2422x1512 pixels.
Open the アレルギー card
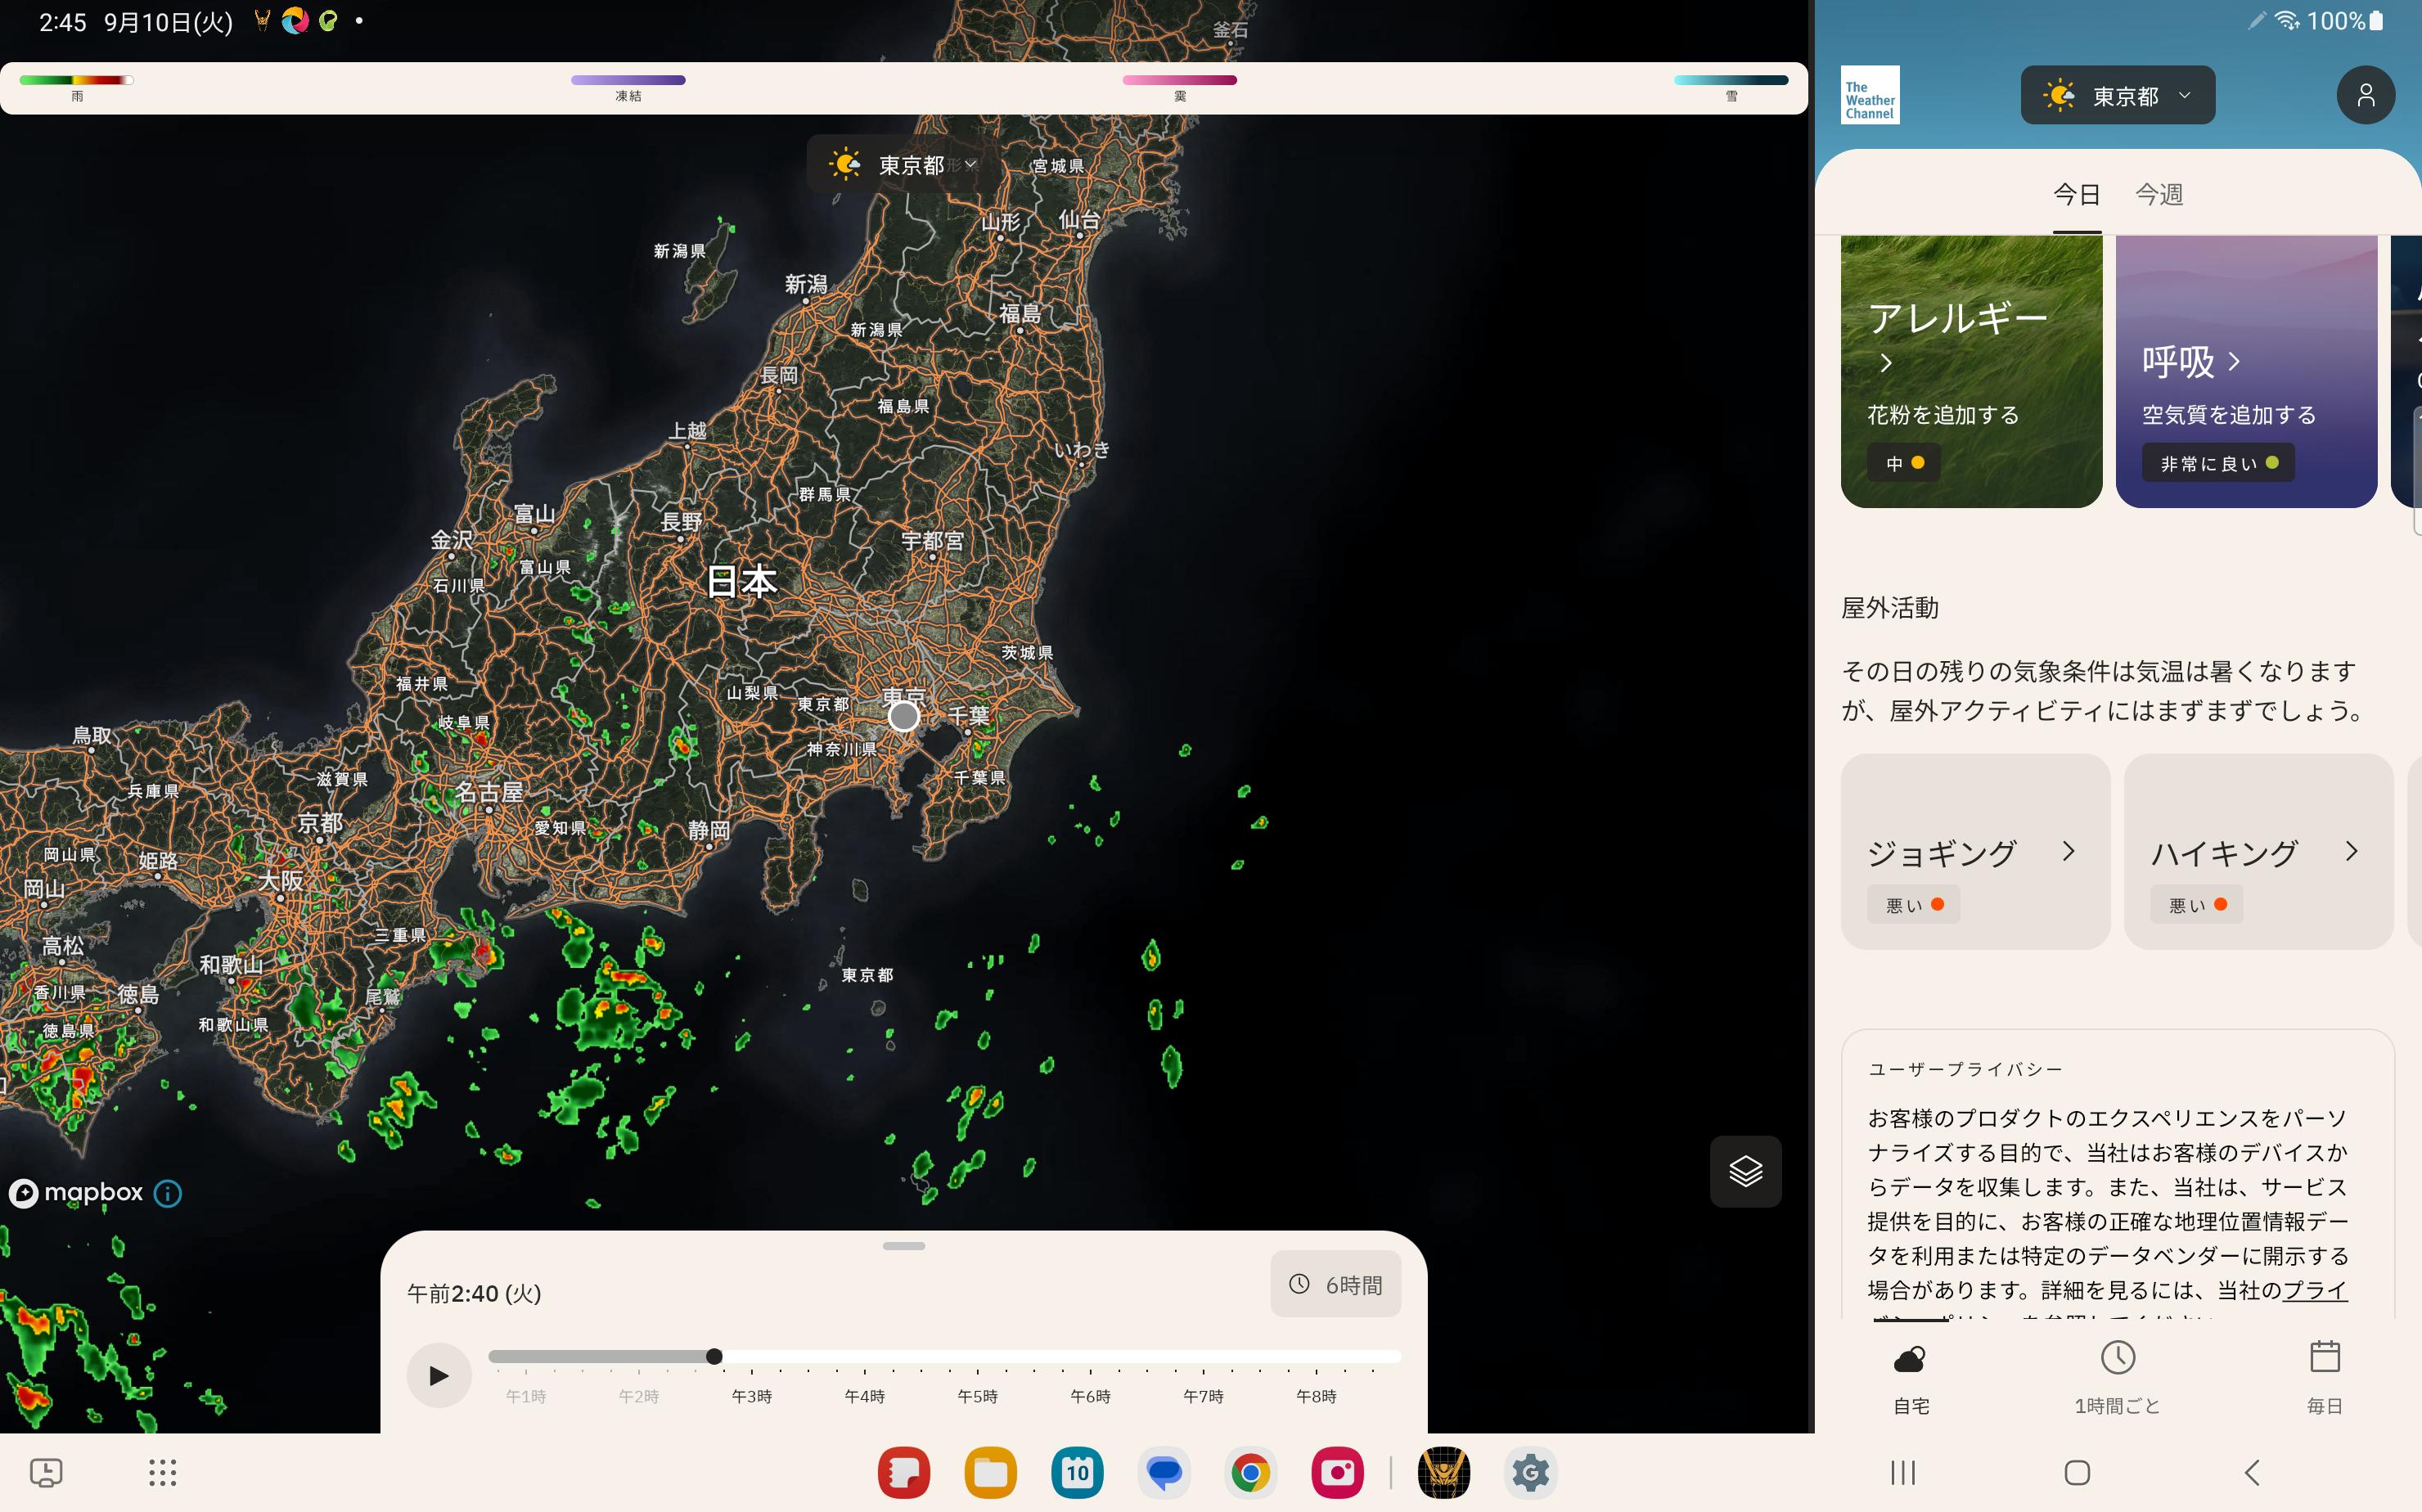point(1971,372)
